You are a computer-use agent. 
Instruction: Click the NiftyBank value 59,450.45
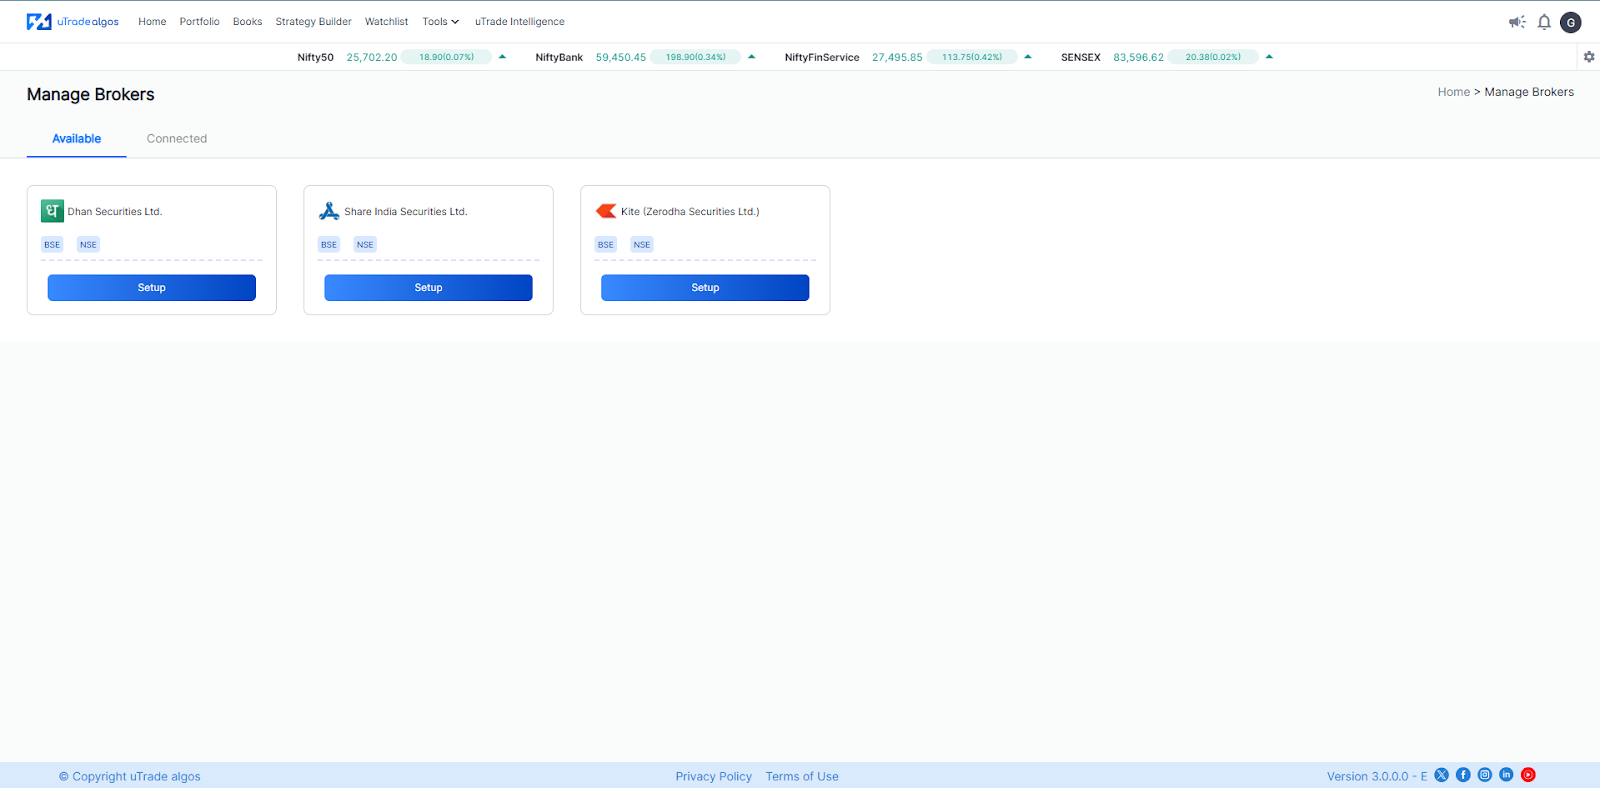(x=621, y=58)
